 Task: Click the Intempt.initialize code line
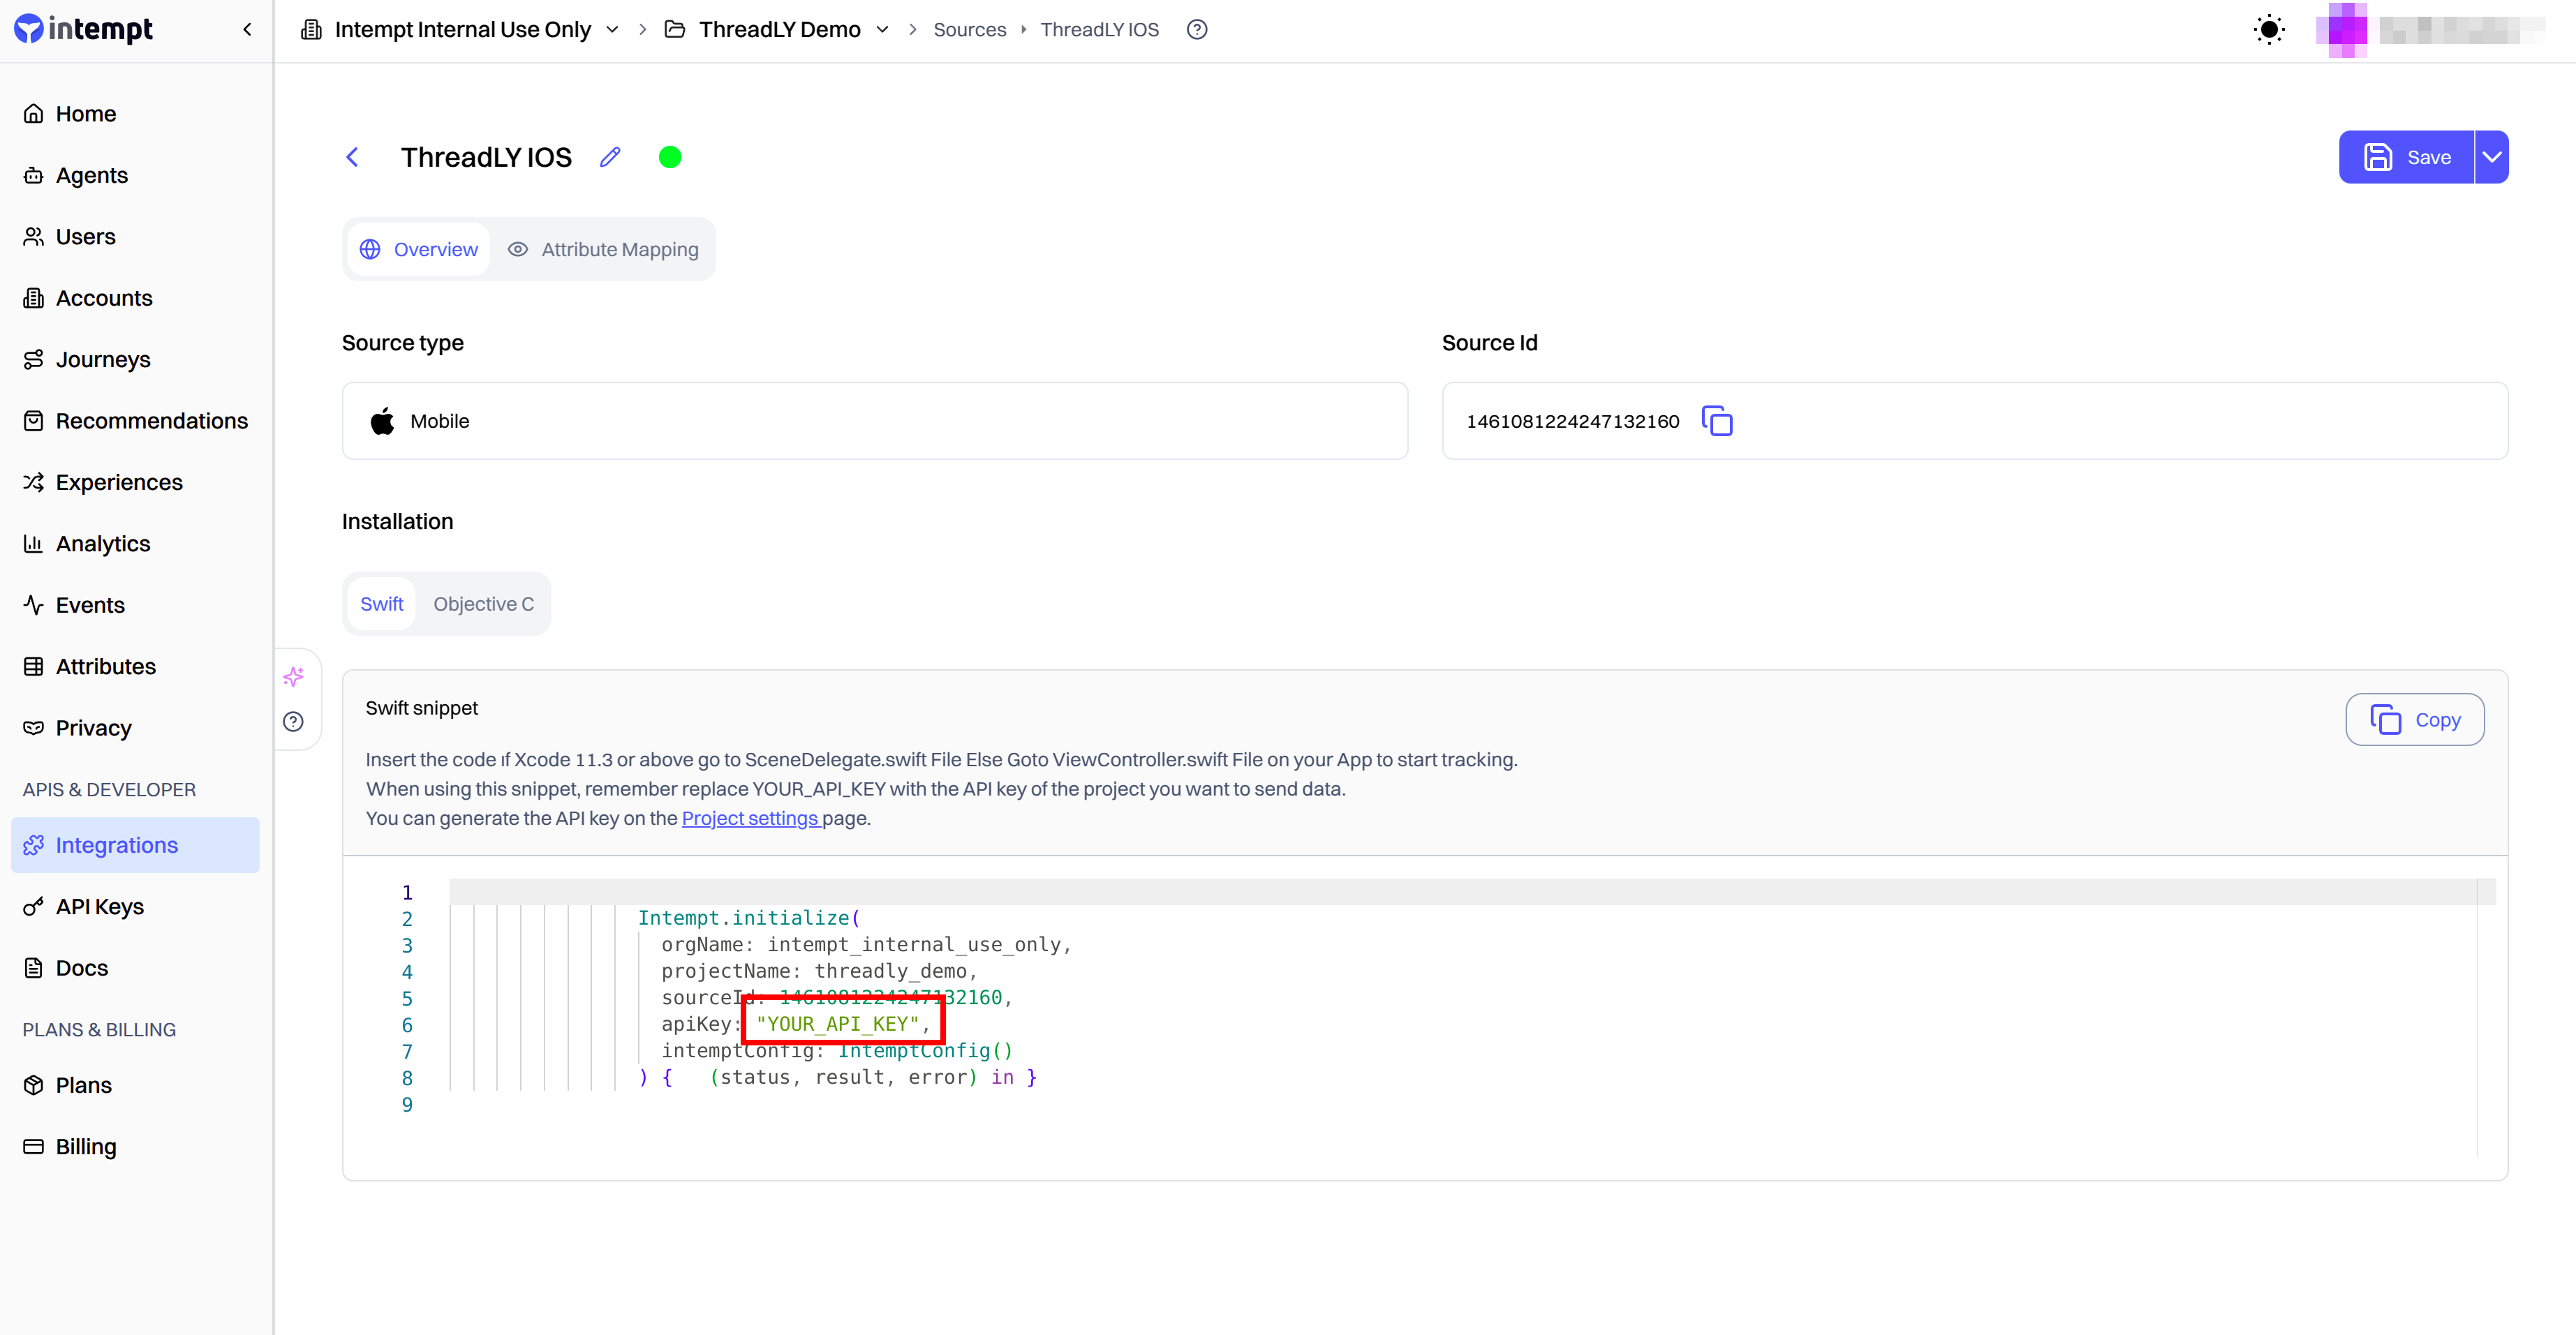(x=749, y=918)
